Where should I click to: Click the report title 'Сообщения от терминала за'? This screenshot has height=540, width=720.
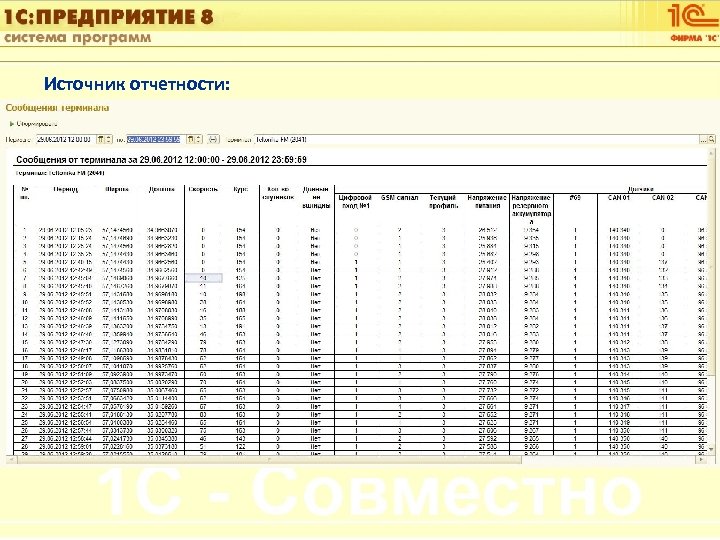(161, 160)
